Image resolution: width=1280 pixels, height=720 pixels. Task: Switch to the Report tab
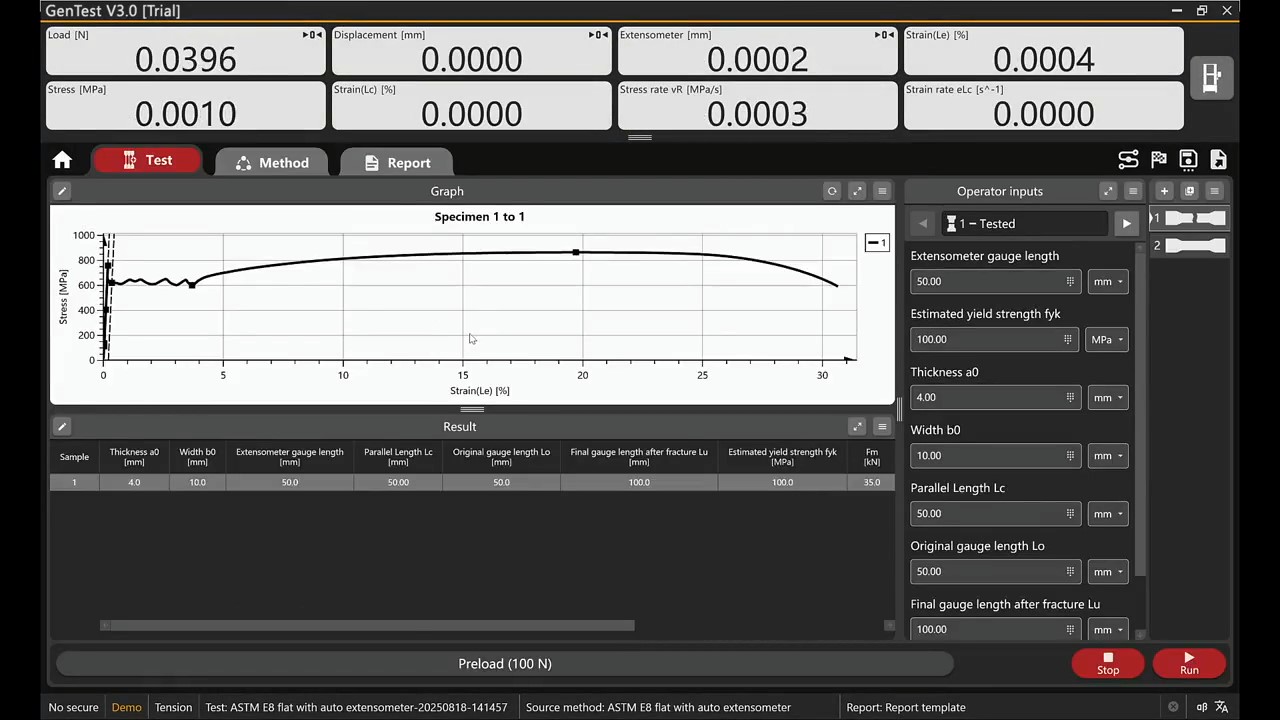pos(397,162)
